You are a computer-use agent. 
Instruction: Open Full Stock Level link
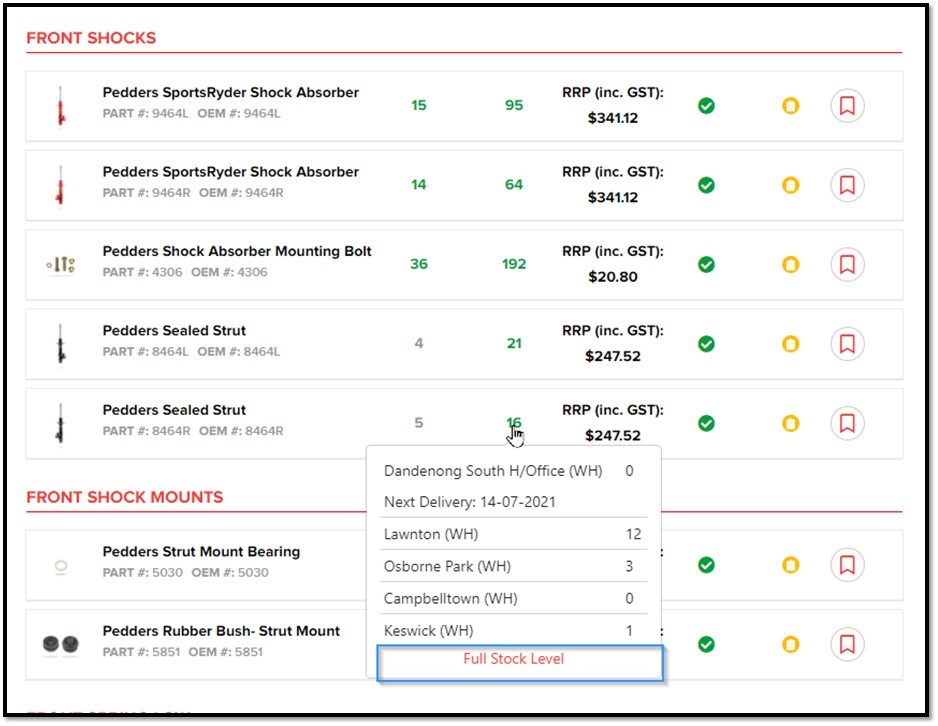[x=513, y=658]
